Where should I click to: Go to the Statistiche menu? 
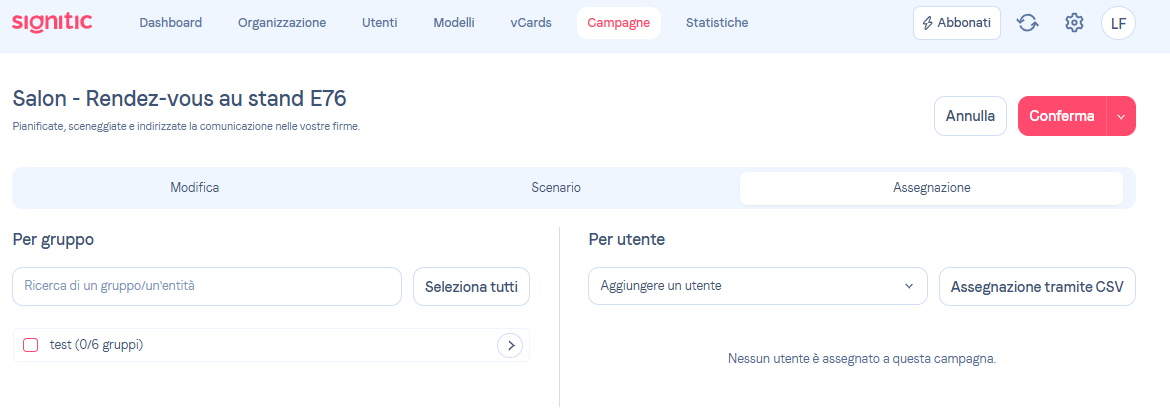717,23
